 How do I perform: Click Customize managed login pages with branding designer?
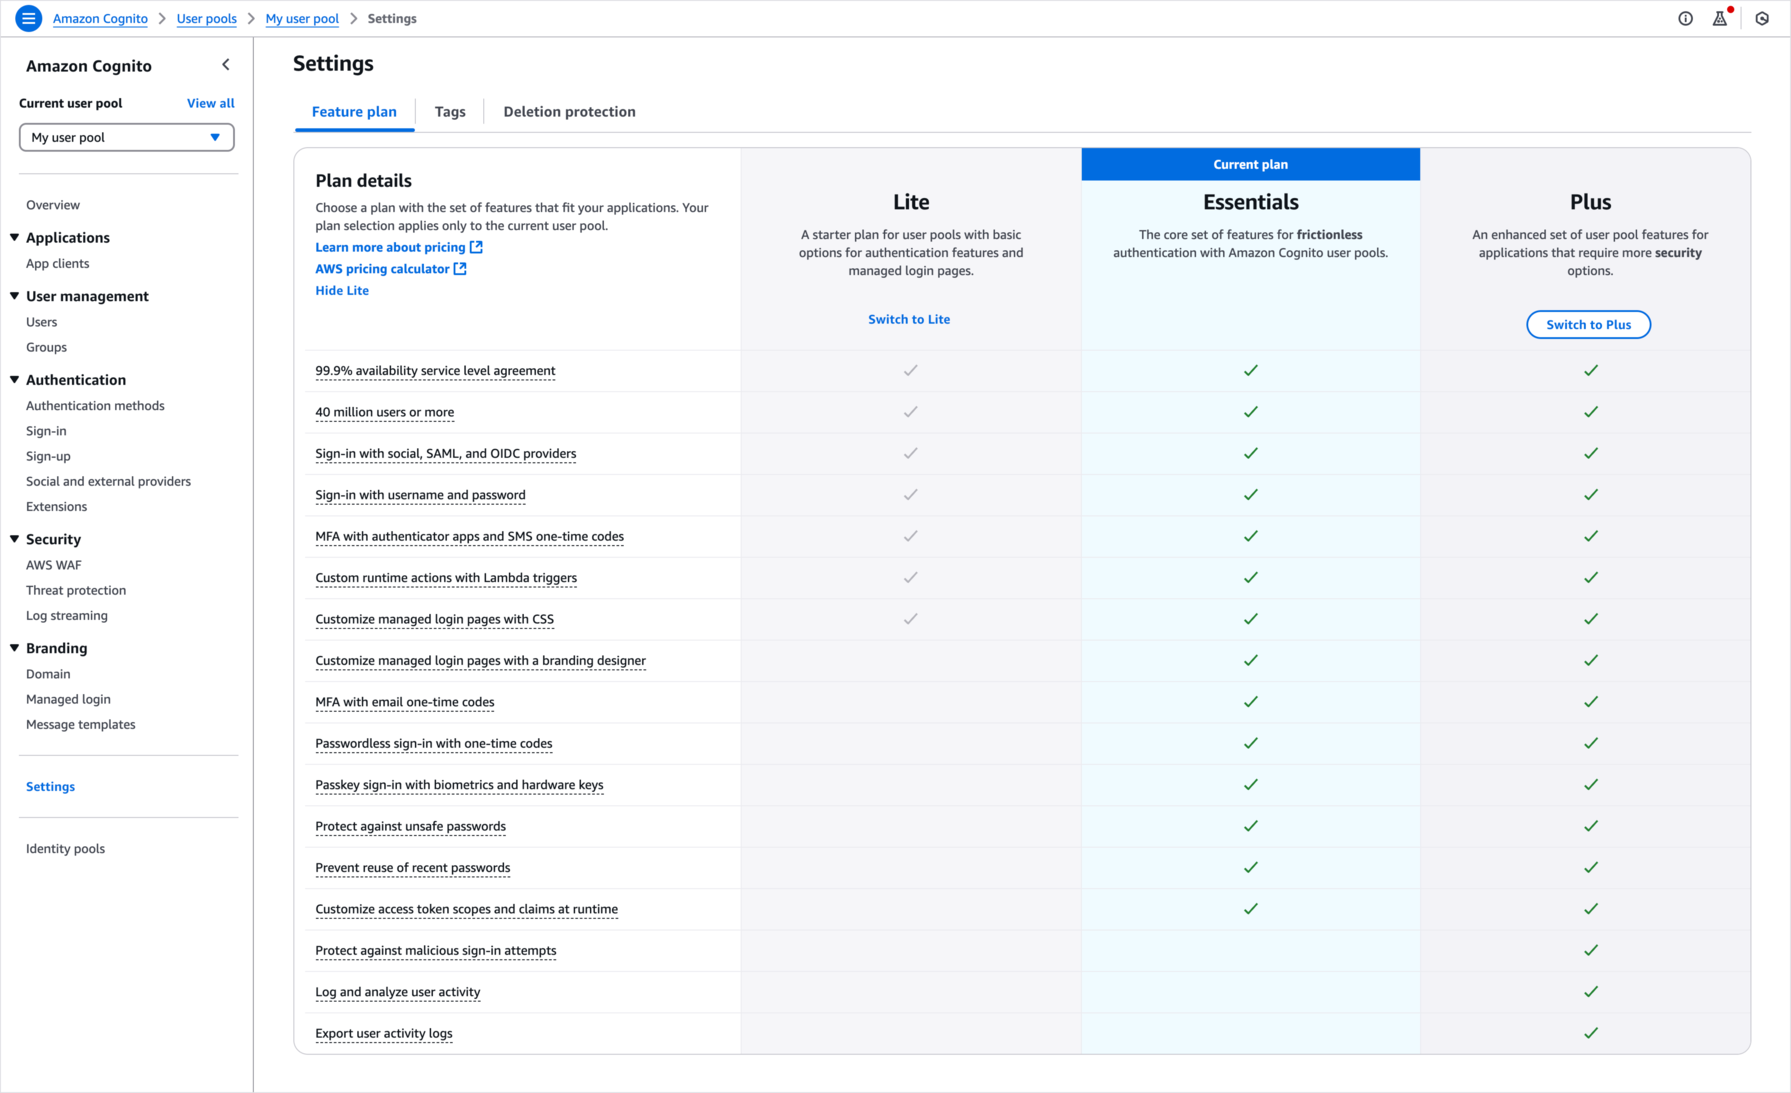point(481,661)
